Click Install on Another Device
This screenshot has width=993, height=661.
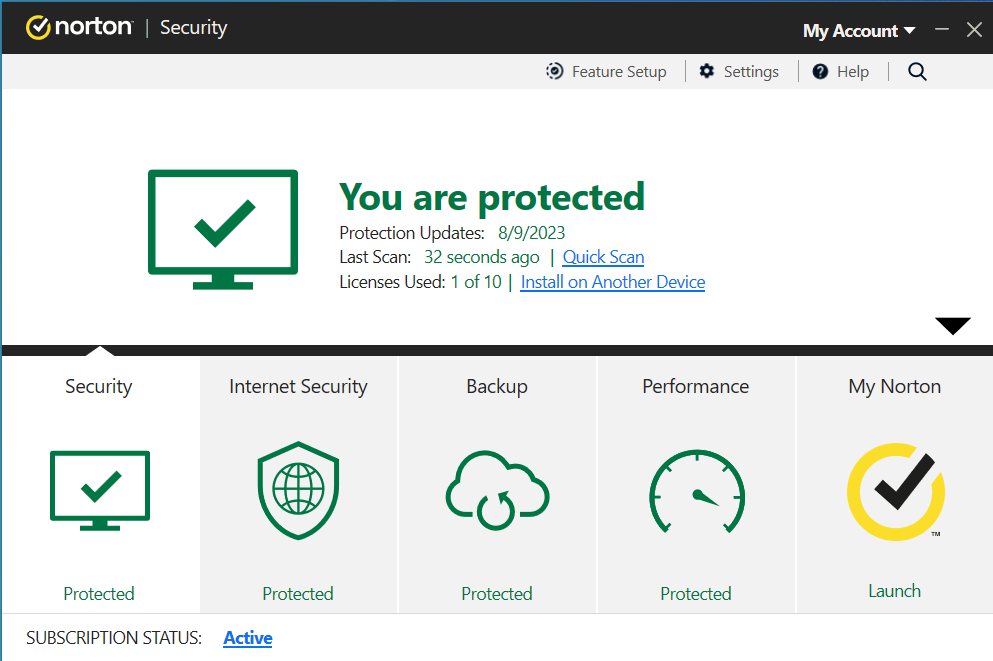(612, 282)
